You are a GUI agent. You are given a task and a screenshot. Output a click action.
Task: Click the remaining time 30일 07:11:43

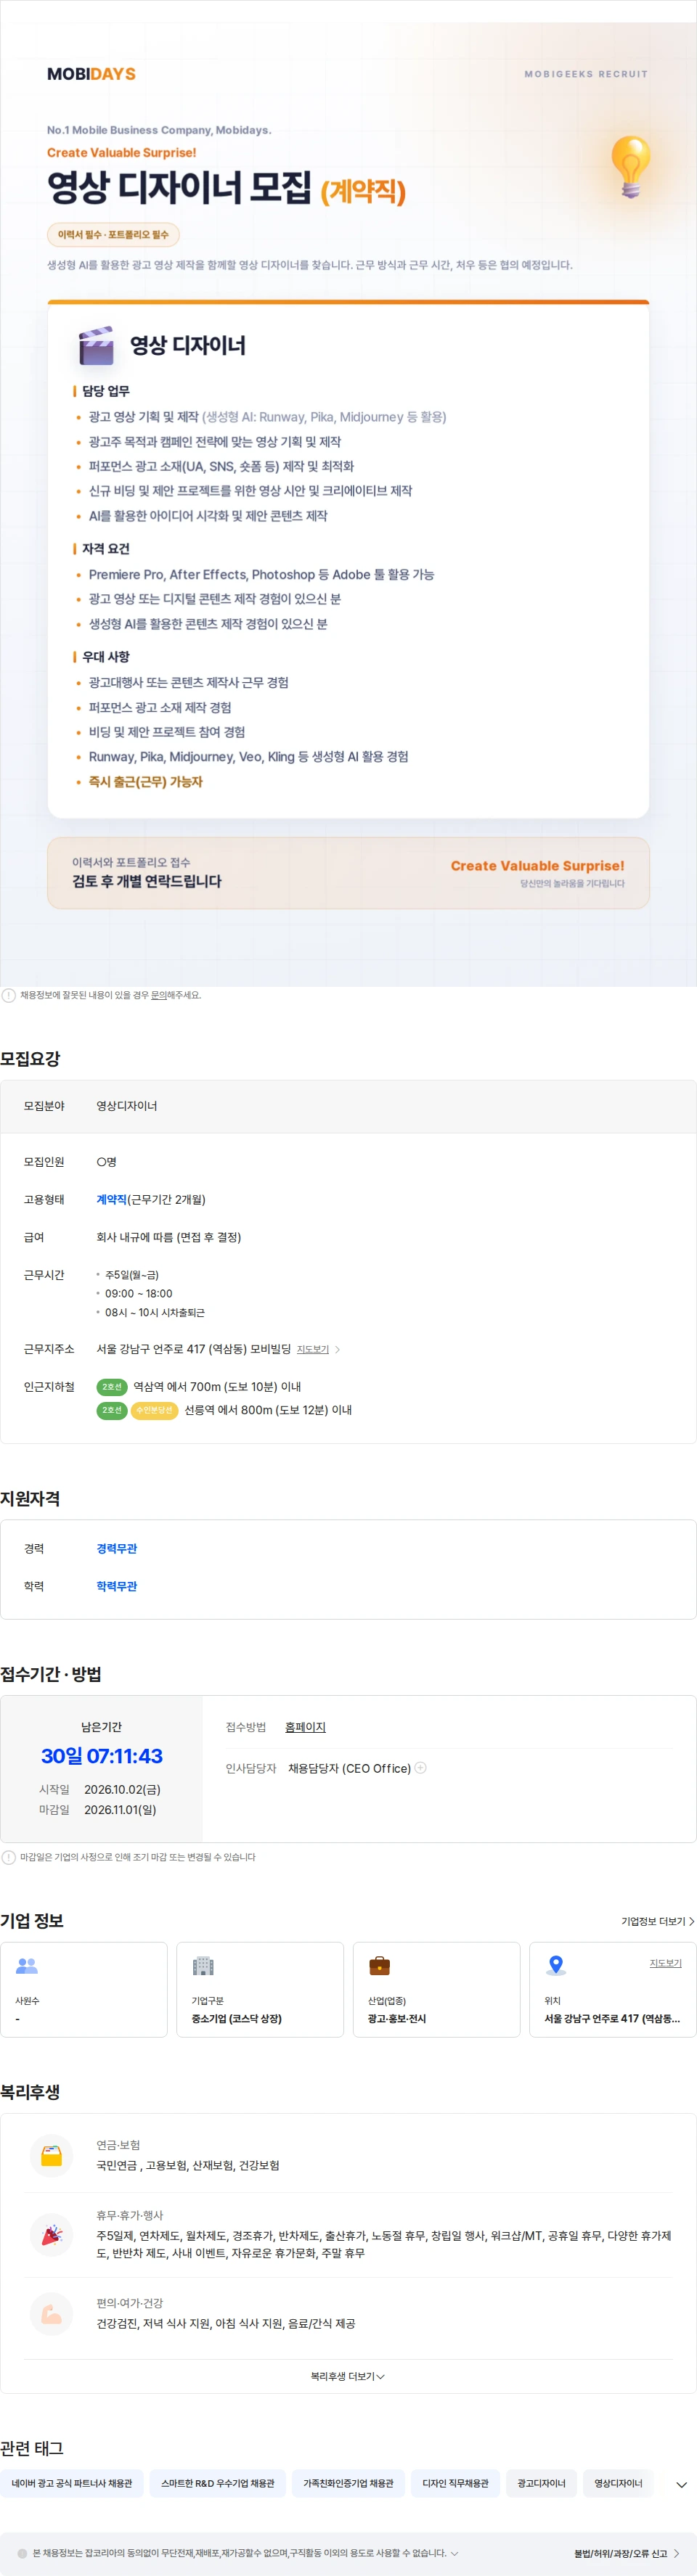102,1756
